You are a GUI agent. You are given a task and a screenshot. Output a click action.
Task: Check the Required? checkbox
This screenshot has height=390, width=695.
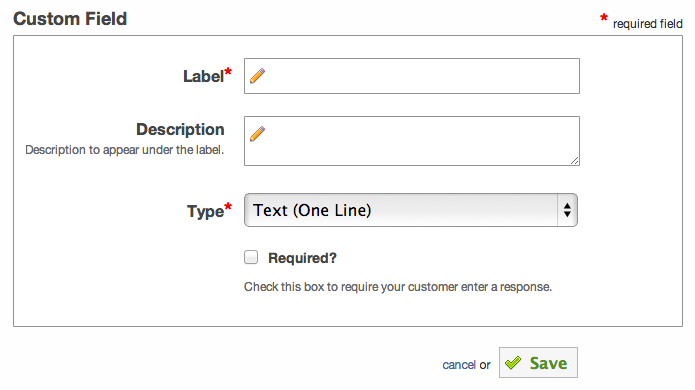[251, 257]
